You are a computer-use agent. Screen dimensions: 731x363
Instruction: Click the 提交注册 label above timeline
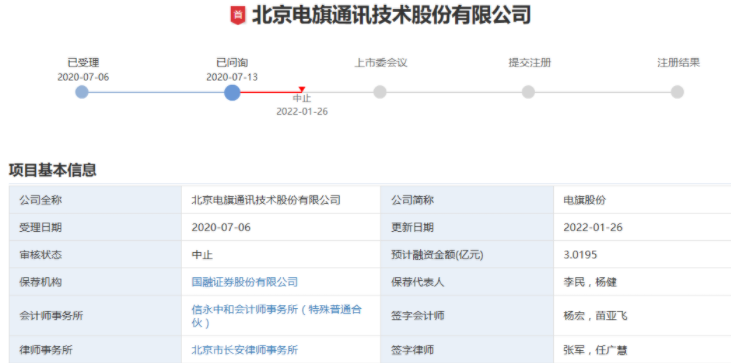[x=530, y=63]
